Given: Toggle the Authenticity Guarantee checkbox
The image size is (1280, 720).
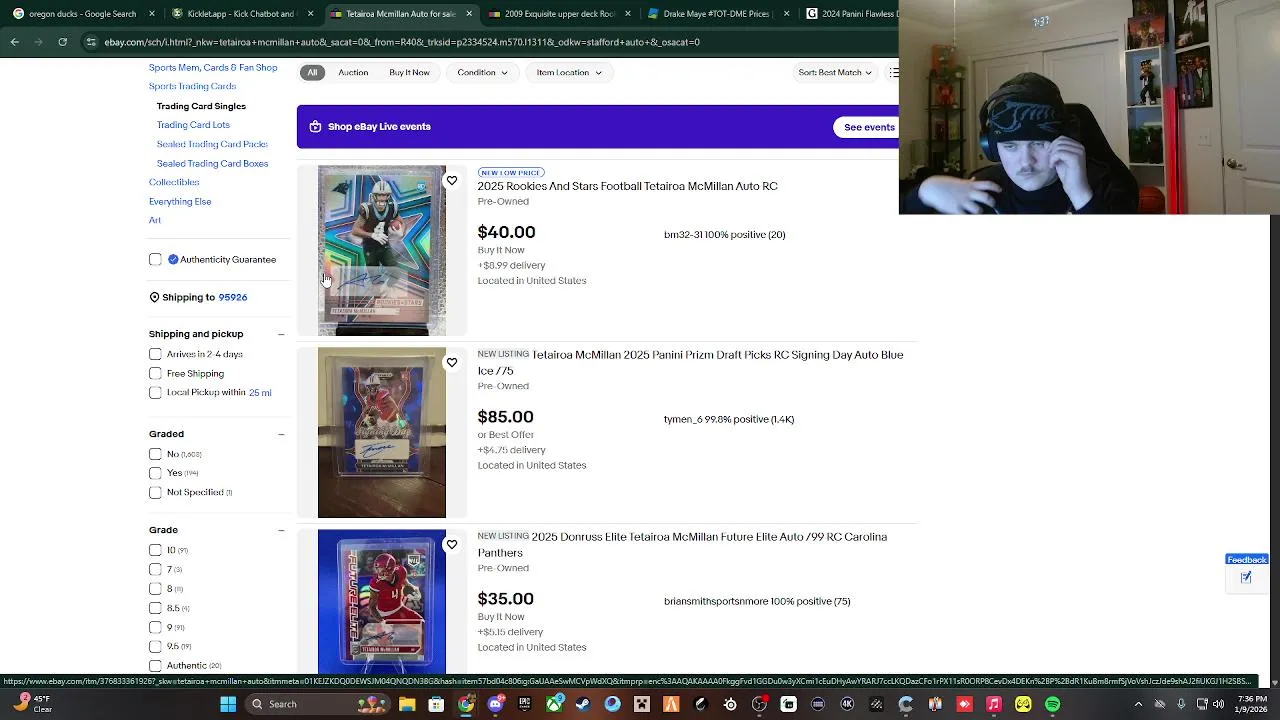Looking at the screenshot, I should tap(155, 260).
